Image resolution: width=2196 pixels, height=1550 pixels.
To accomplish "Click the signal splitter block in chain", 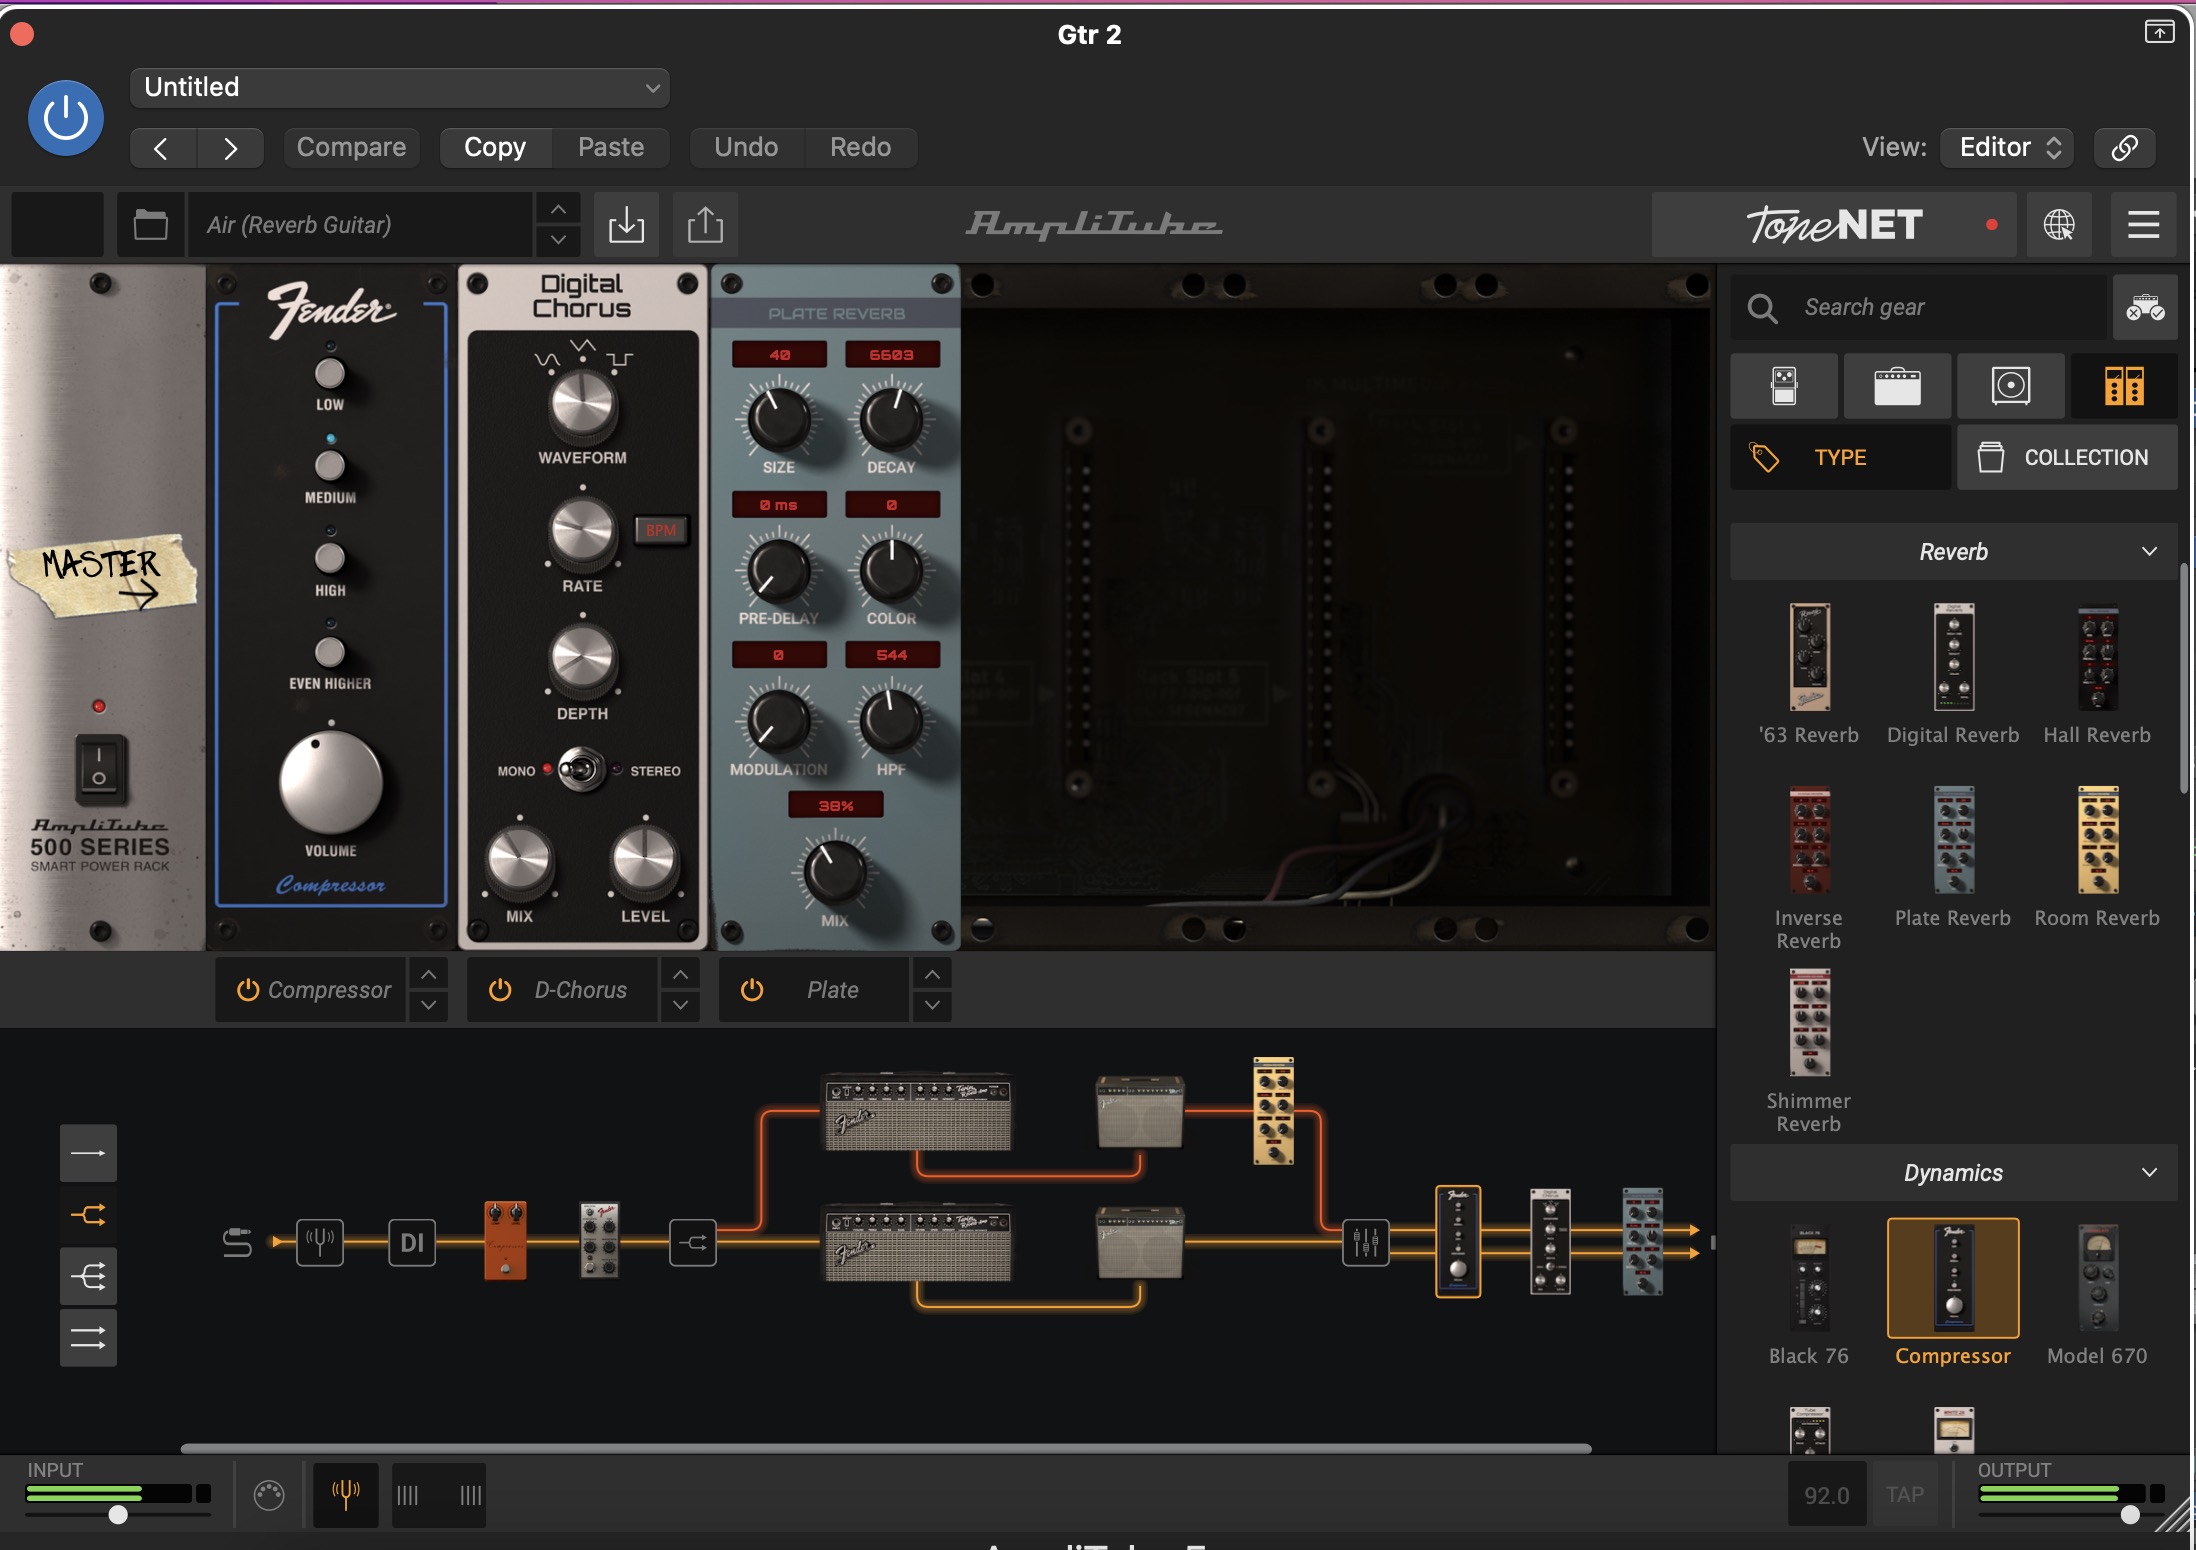I will [x=693, y=1243].
